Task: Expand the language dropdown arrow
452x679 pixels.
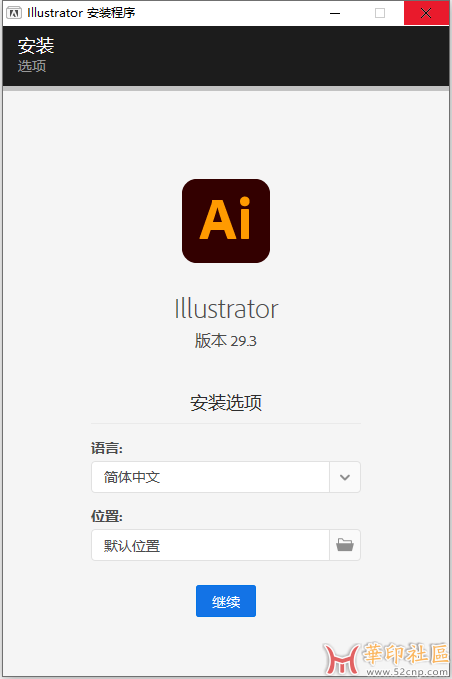Action: click(x=345, y=477)
